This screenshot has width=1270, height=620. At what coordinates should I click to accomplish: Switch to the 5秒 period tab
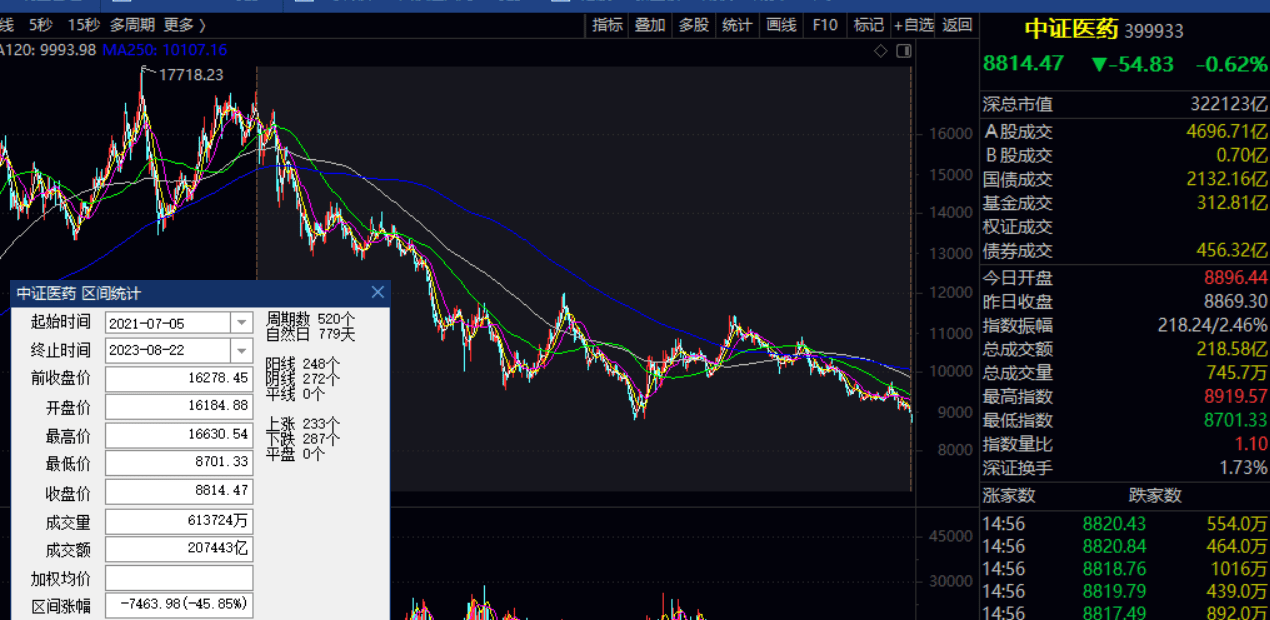[41, 25]
